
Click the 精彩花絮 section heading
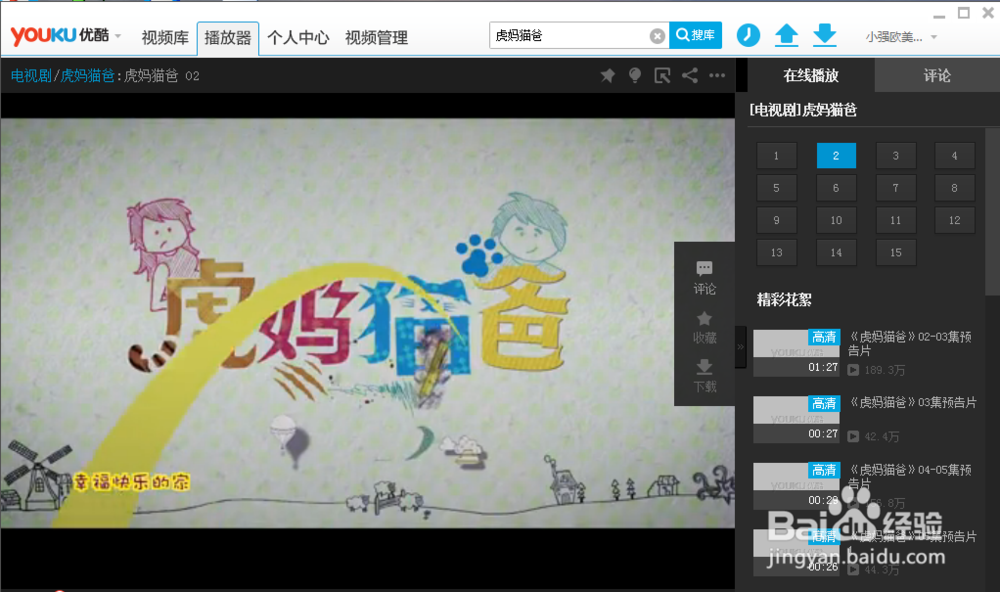784,299
